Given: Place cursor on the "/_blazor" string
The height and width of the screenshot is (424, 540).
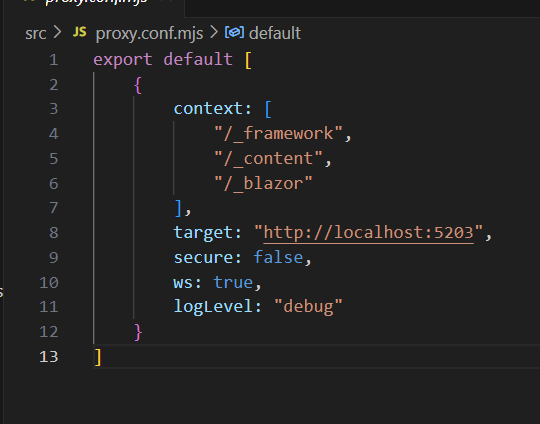Looking at the screenshot, I should 263,183.
